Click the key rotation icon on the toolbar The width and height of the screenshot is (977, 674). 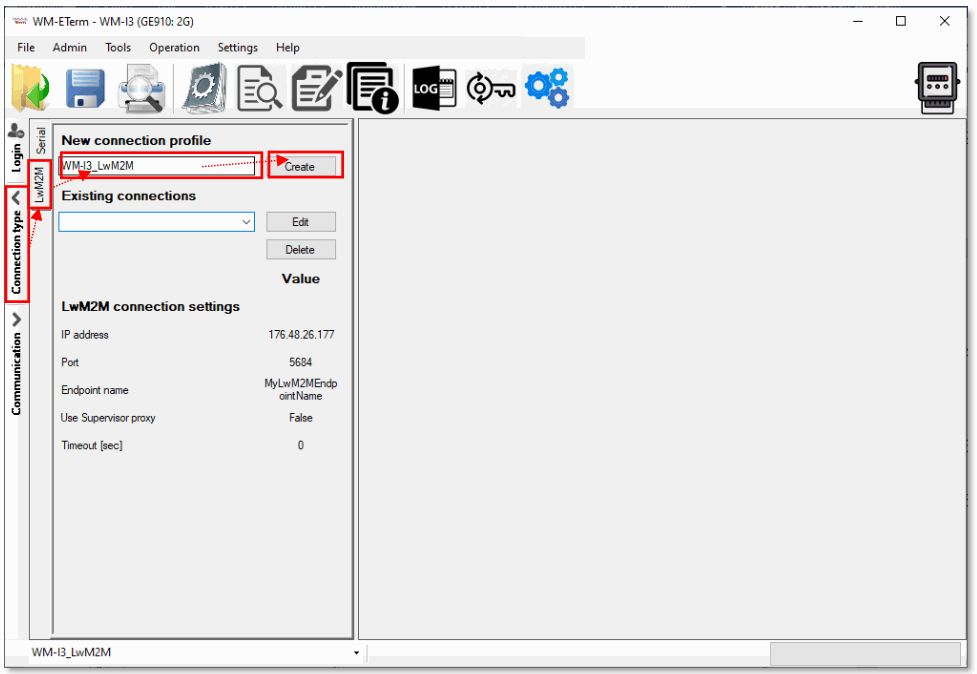489,87
